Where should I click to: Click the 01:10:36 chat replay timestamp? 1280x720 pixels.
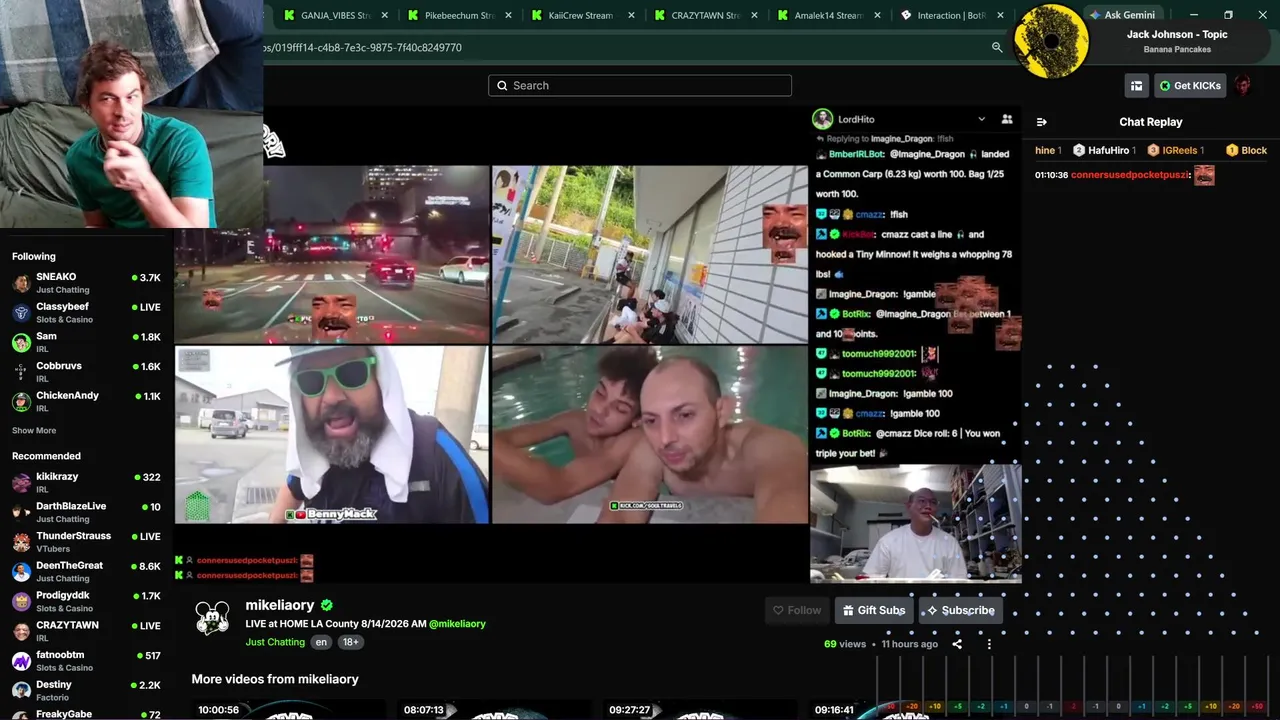[x=1051, y=175]
